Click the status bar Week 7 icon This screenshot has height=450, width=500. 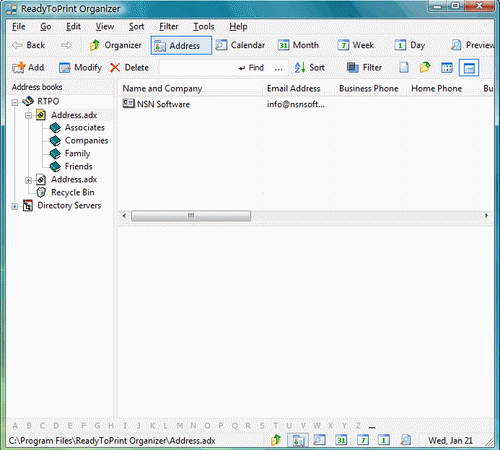(x=363, y=440)
